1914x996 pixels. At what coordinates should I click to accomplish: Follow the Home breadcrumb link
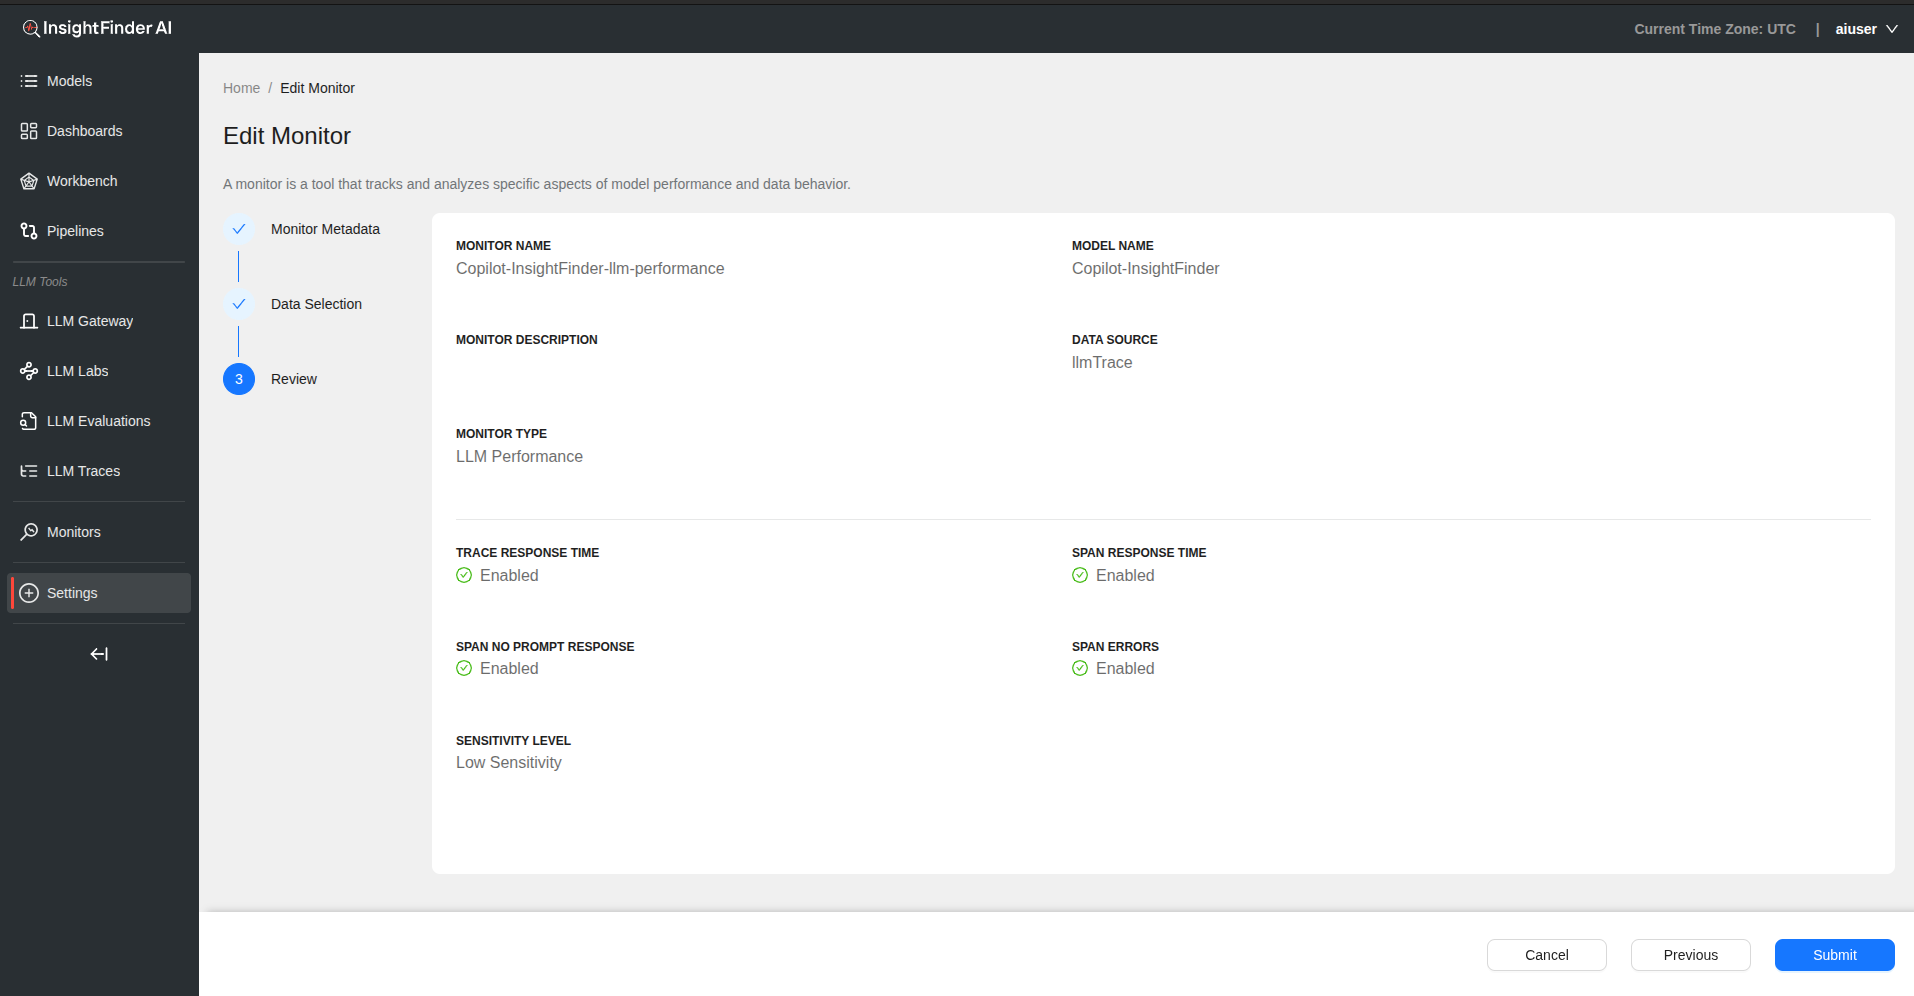[x=241, y=88]
